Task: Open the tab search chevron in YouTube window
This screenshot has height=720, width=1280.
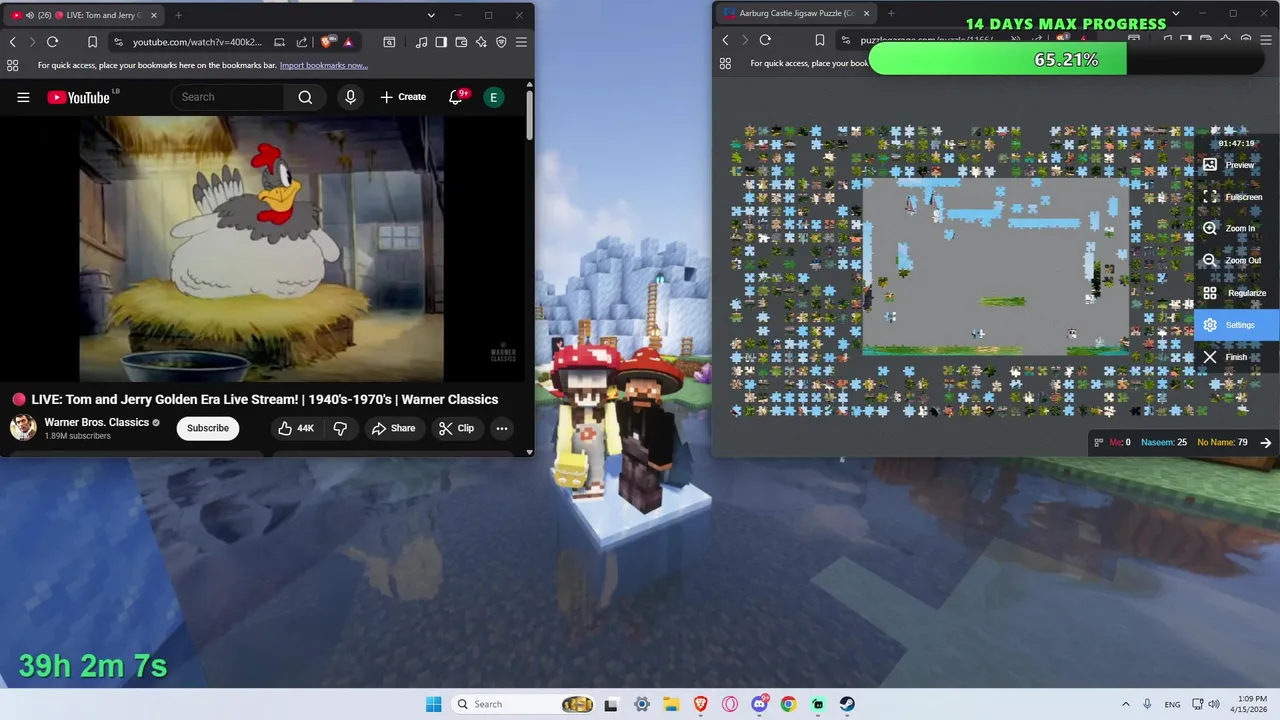Action: coord(431,15)
